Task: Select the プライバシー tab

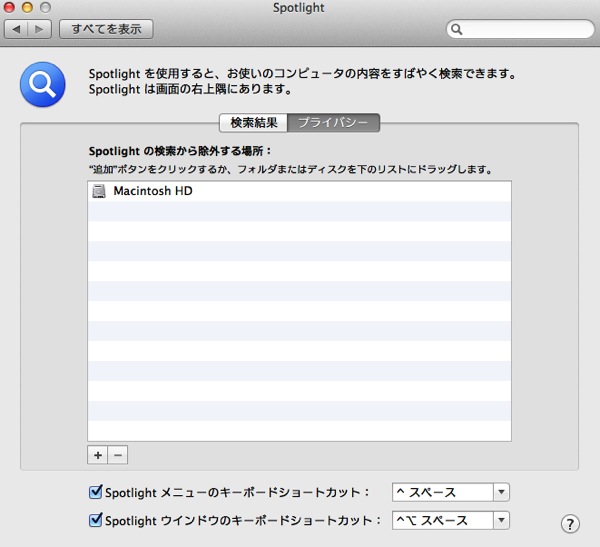Action: click(x=333, y=123)
